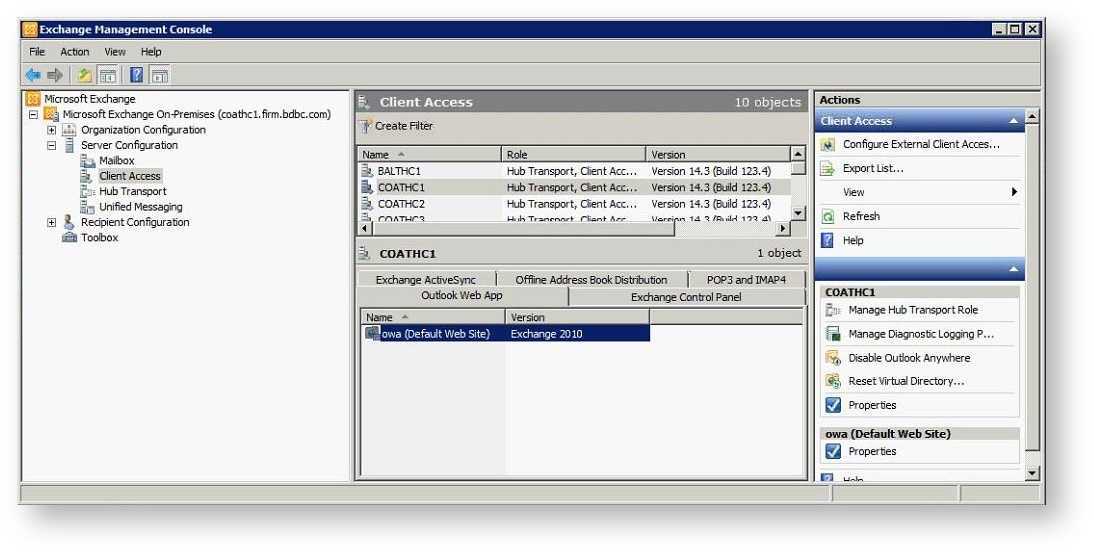Click the Toolbox icon in the tree
This screenshot has width=1094, height=553.
click(x=69, y=237)
